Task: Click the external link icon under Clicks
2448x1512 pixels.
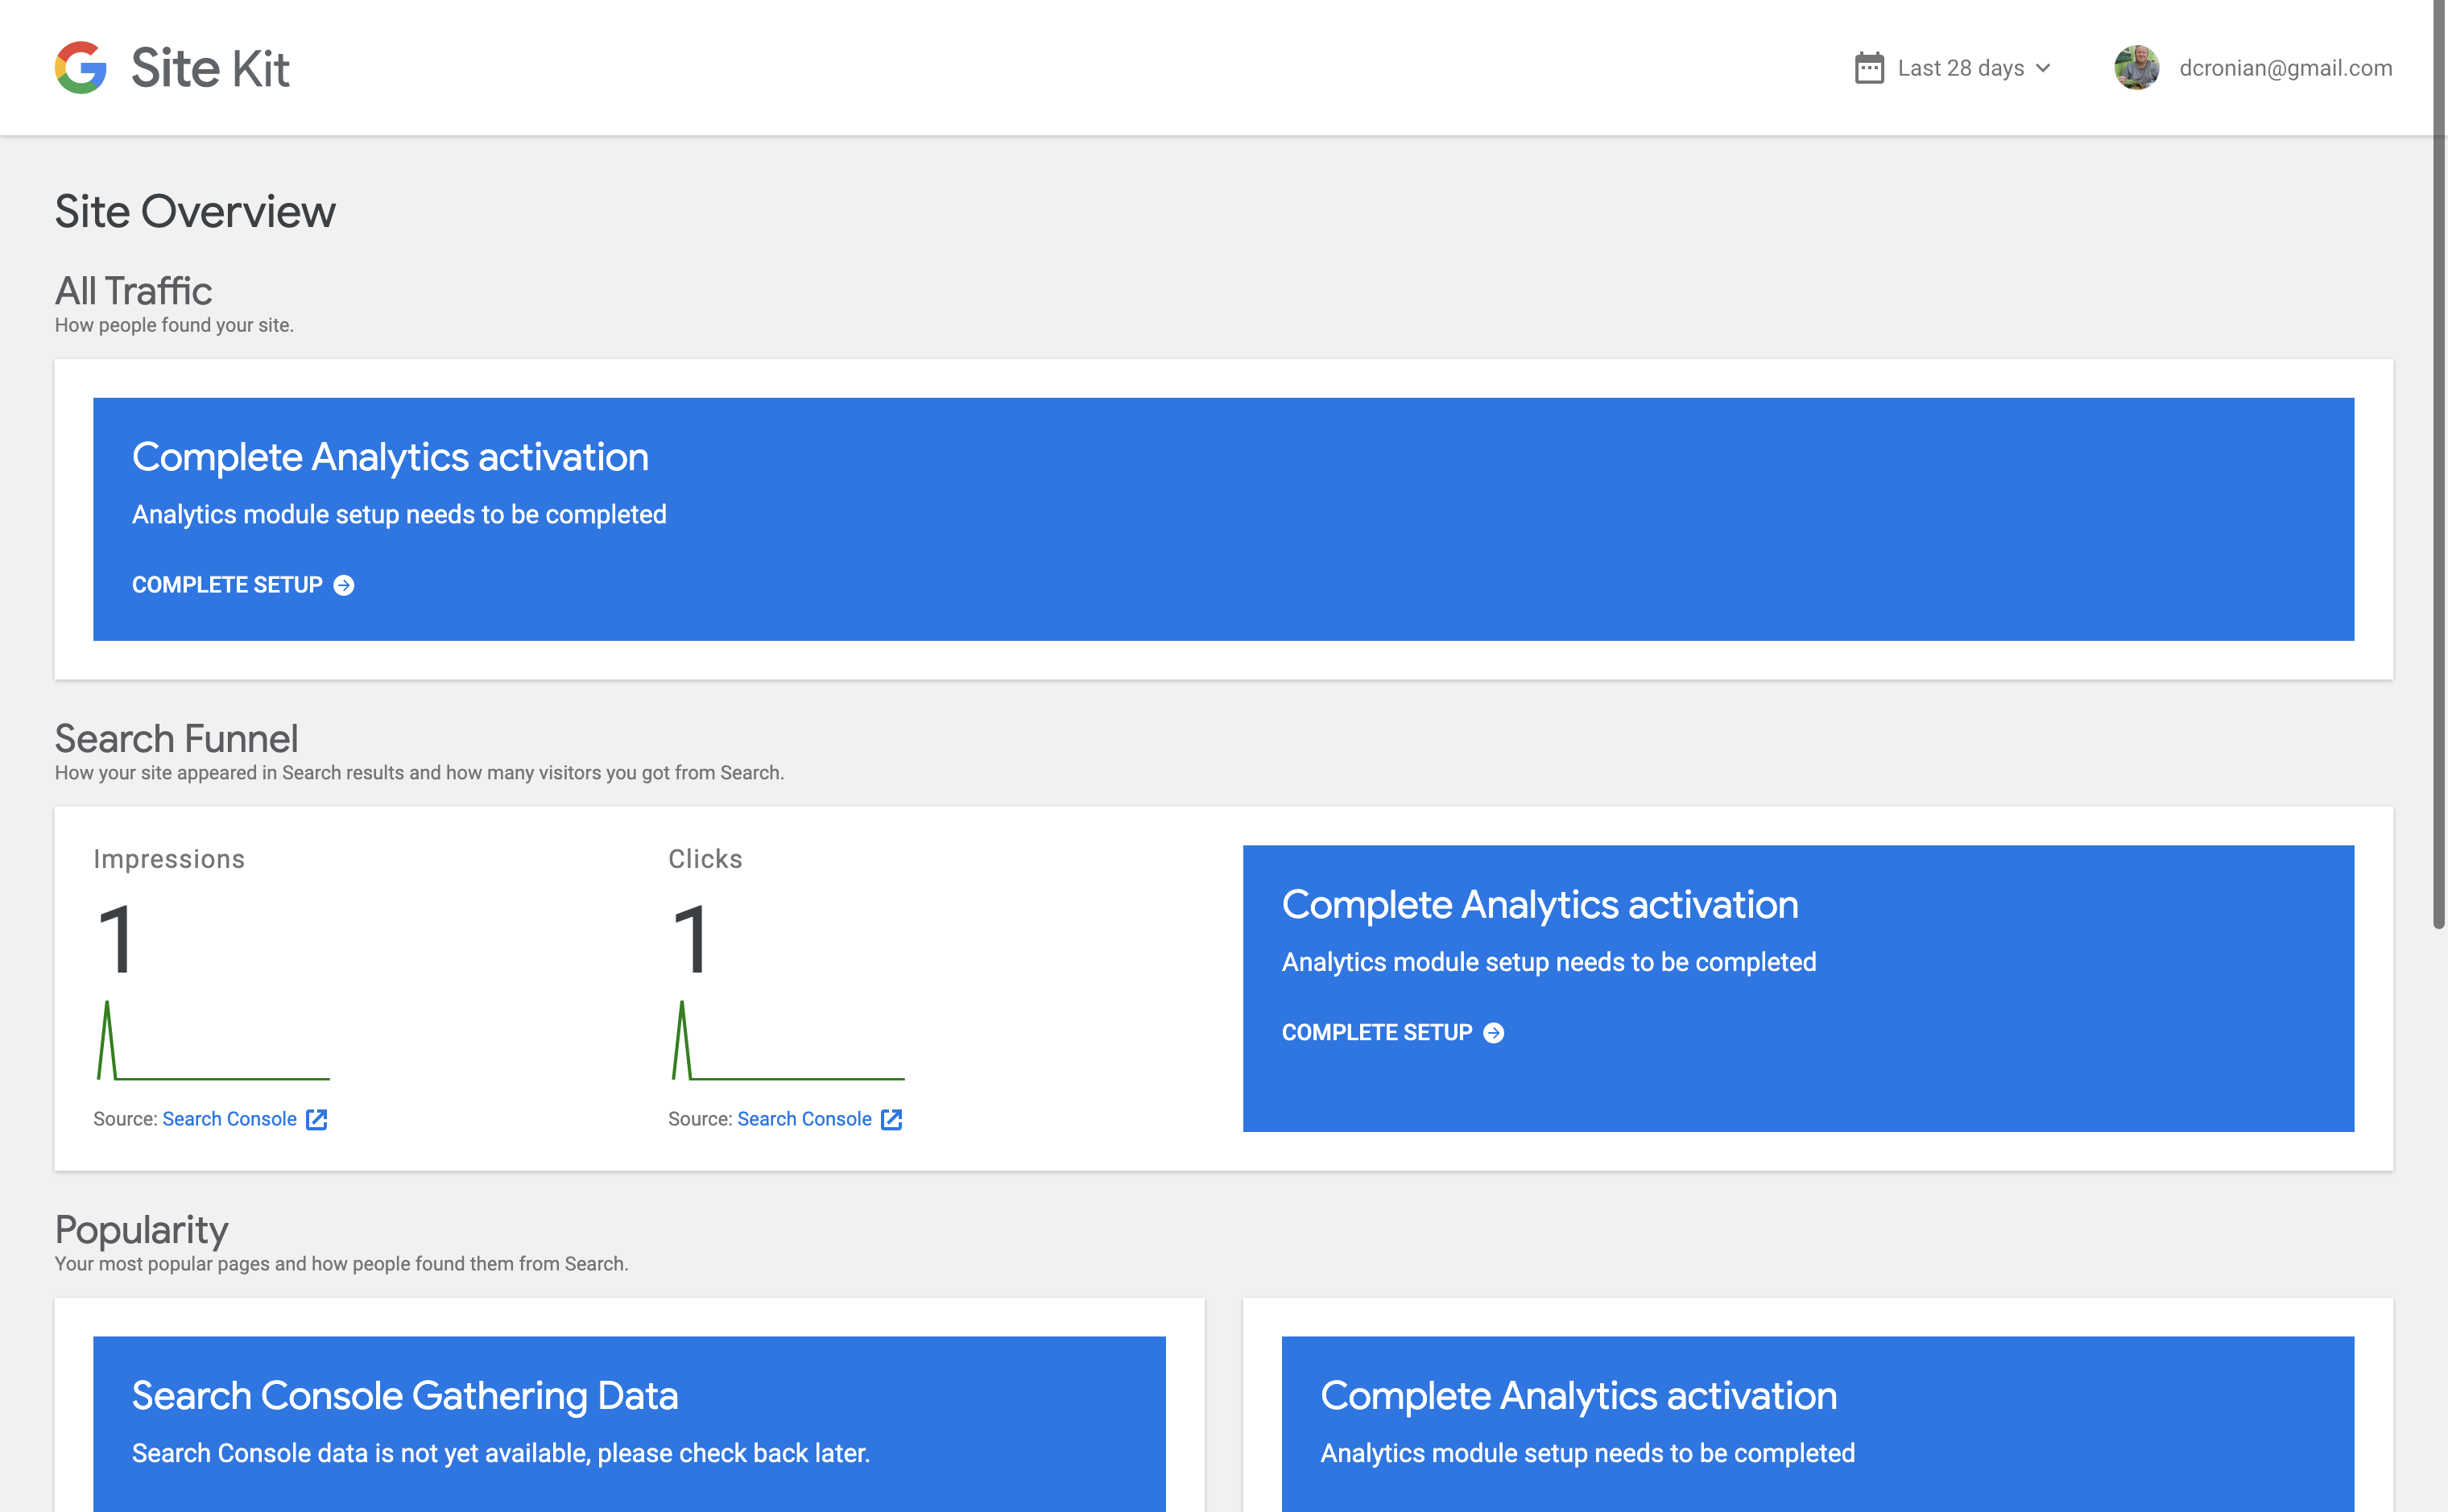Action: 892,1119
